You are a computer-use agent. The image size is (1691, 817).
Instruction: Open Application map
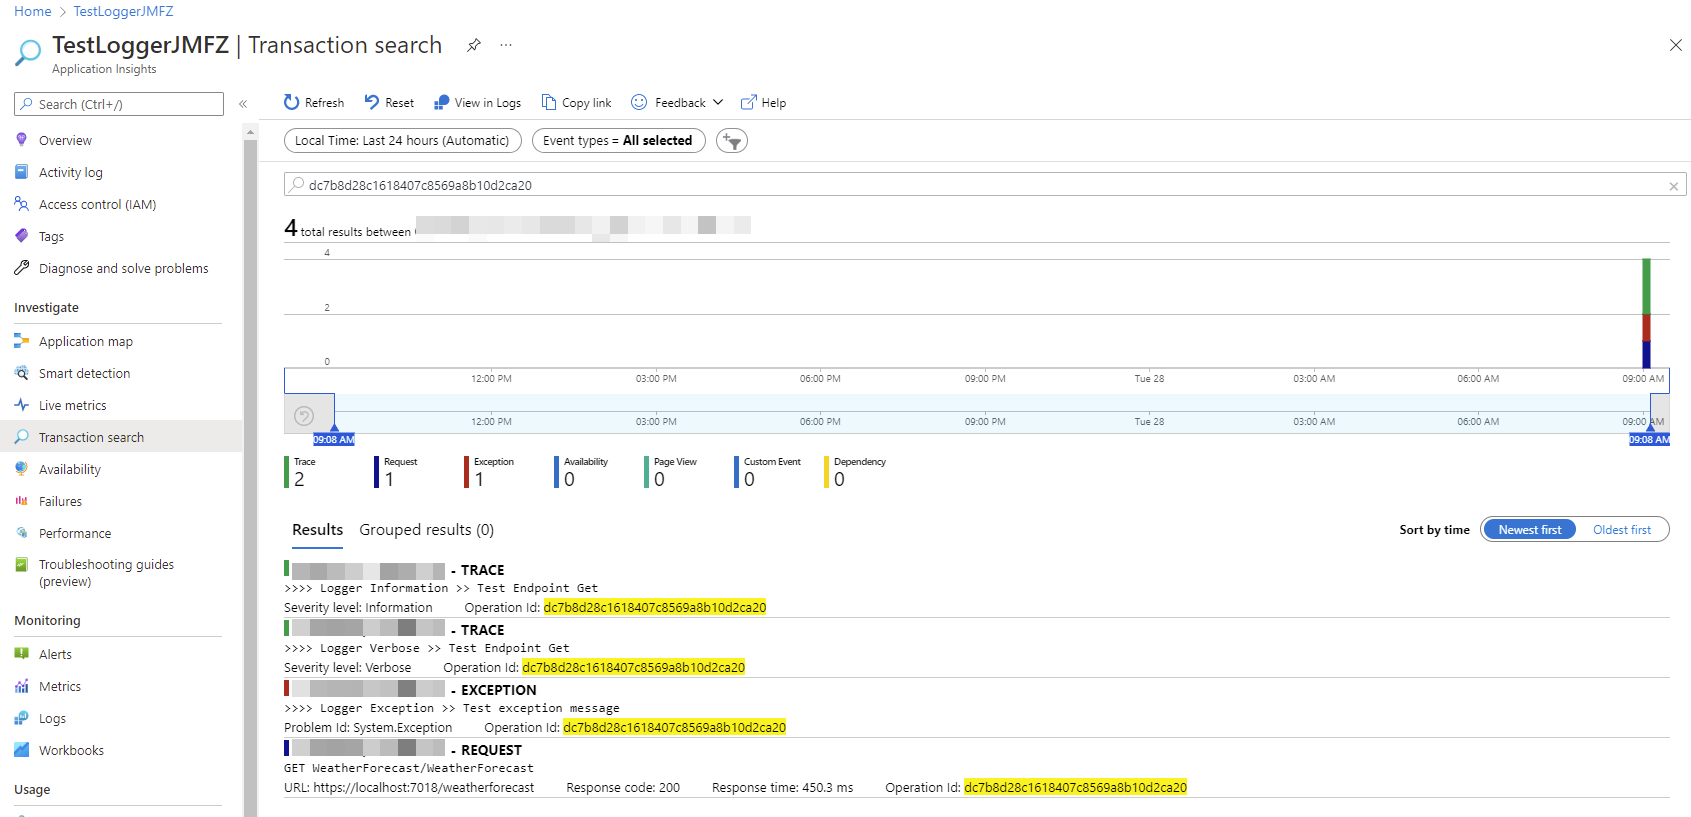(85, 342)
